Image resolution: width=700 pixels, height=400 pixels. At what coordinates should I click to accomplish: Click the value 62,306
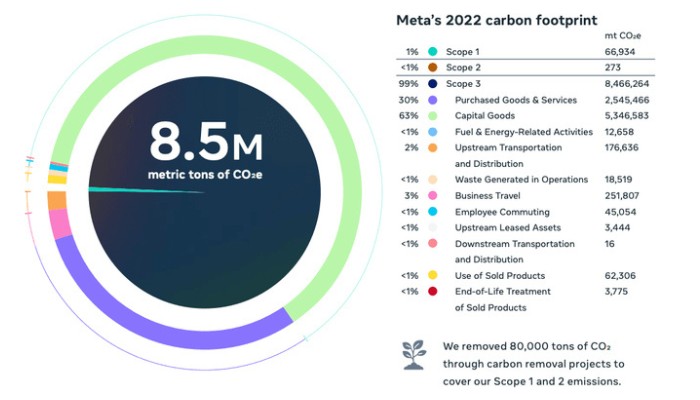620,275
